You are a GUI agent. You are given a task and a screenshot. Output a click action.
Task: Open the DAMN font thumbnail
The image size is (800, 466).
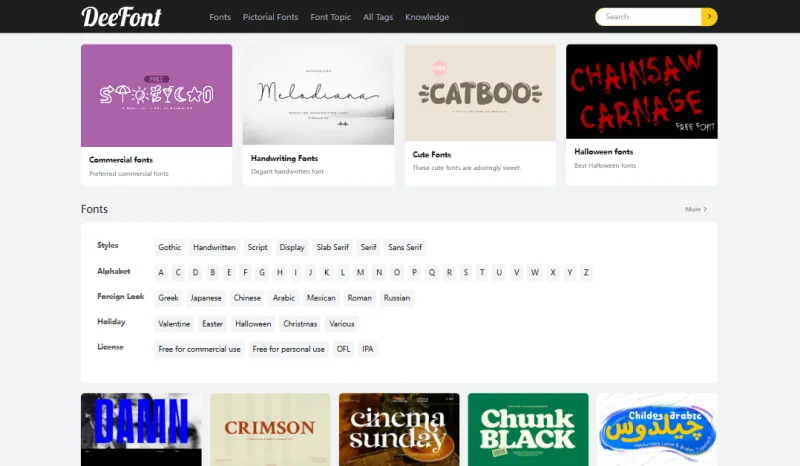(141, 429)
